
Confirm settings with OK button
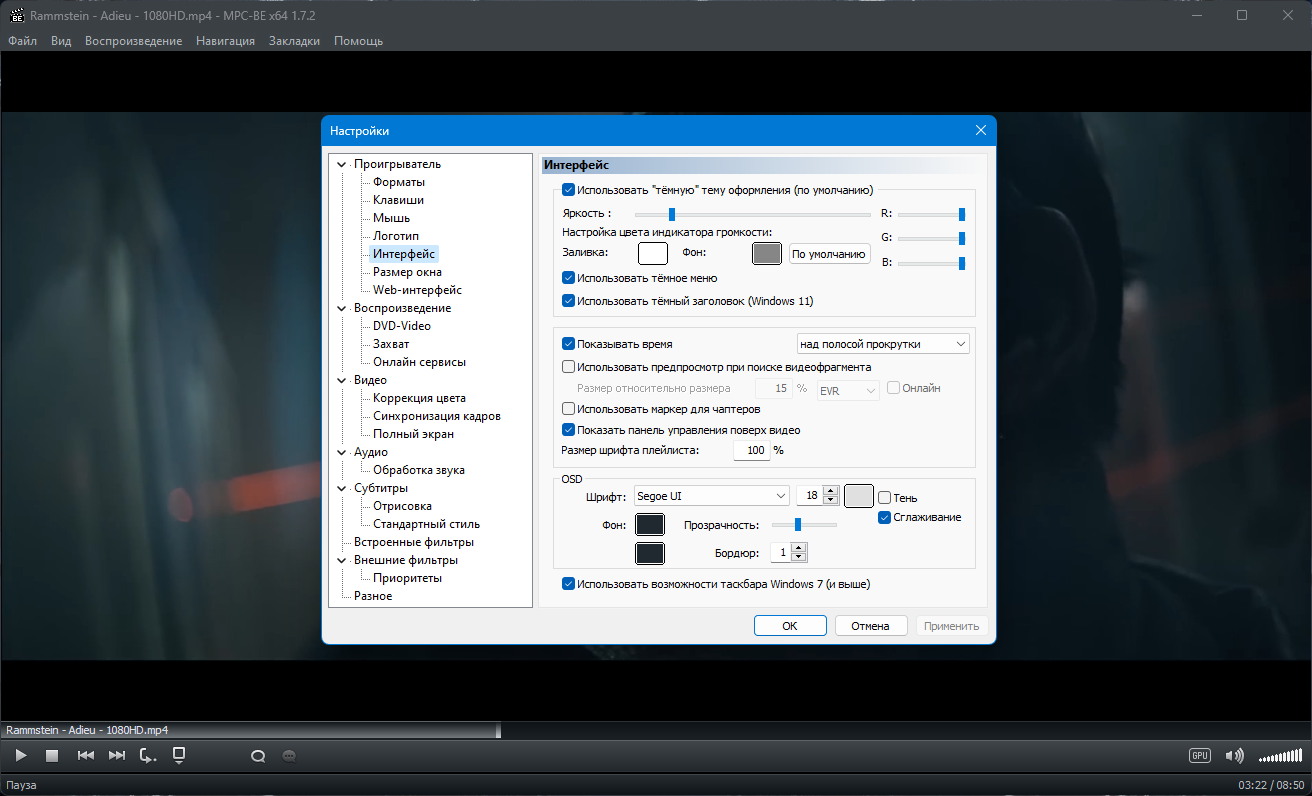(x=790, y=626)
